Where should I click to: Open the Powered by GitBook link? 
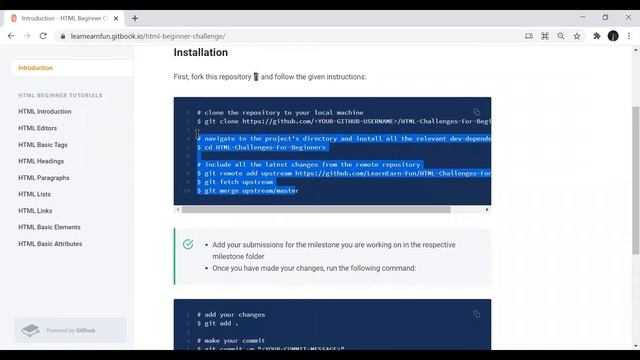(x=71, y=330)
